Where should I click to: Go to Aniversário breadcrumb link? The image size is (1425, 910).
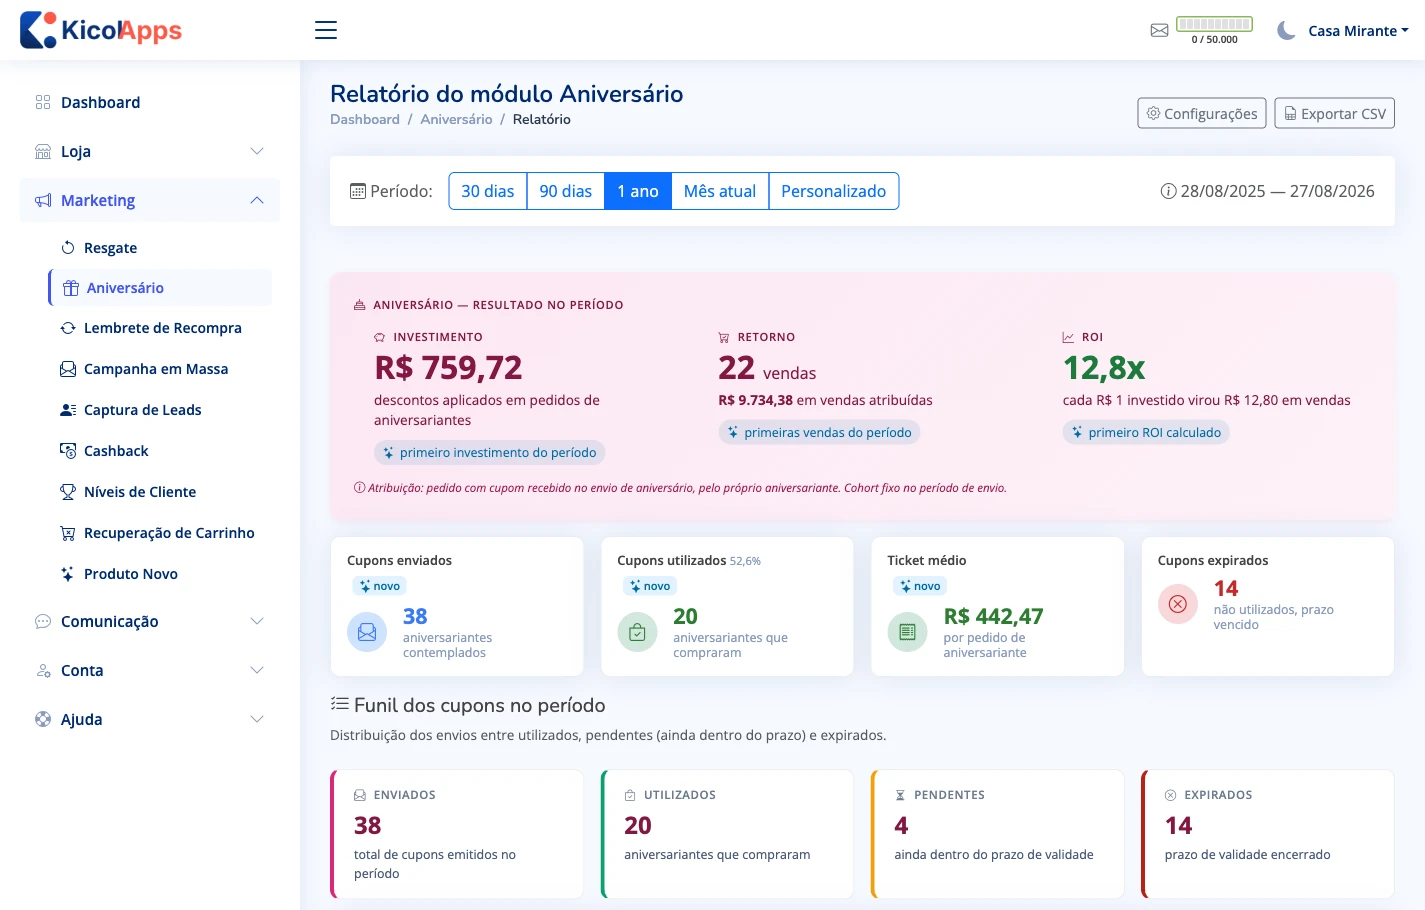456,119
